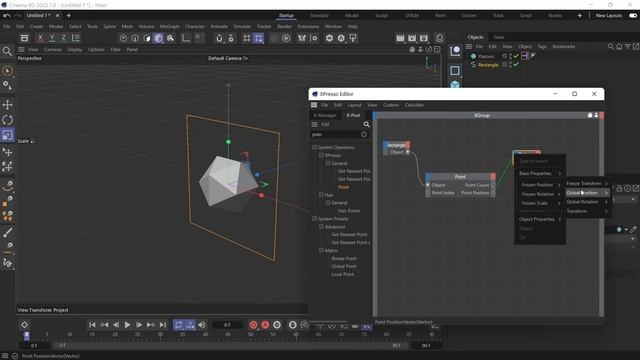Switch to the Model layout tab

click(x=351, y=16)
